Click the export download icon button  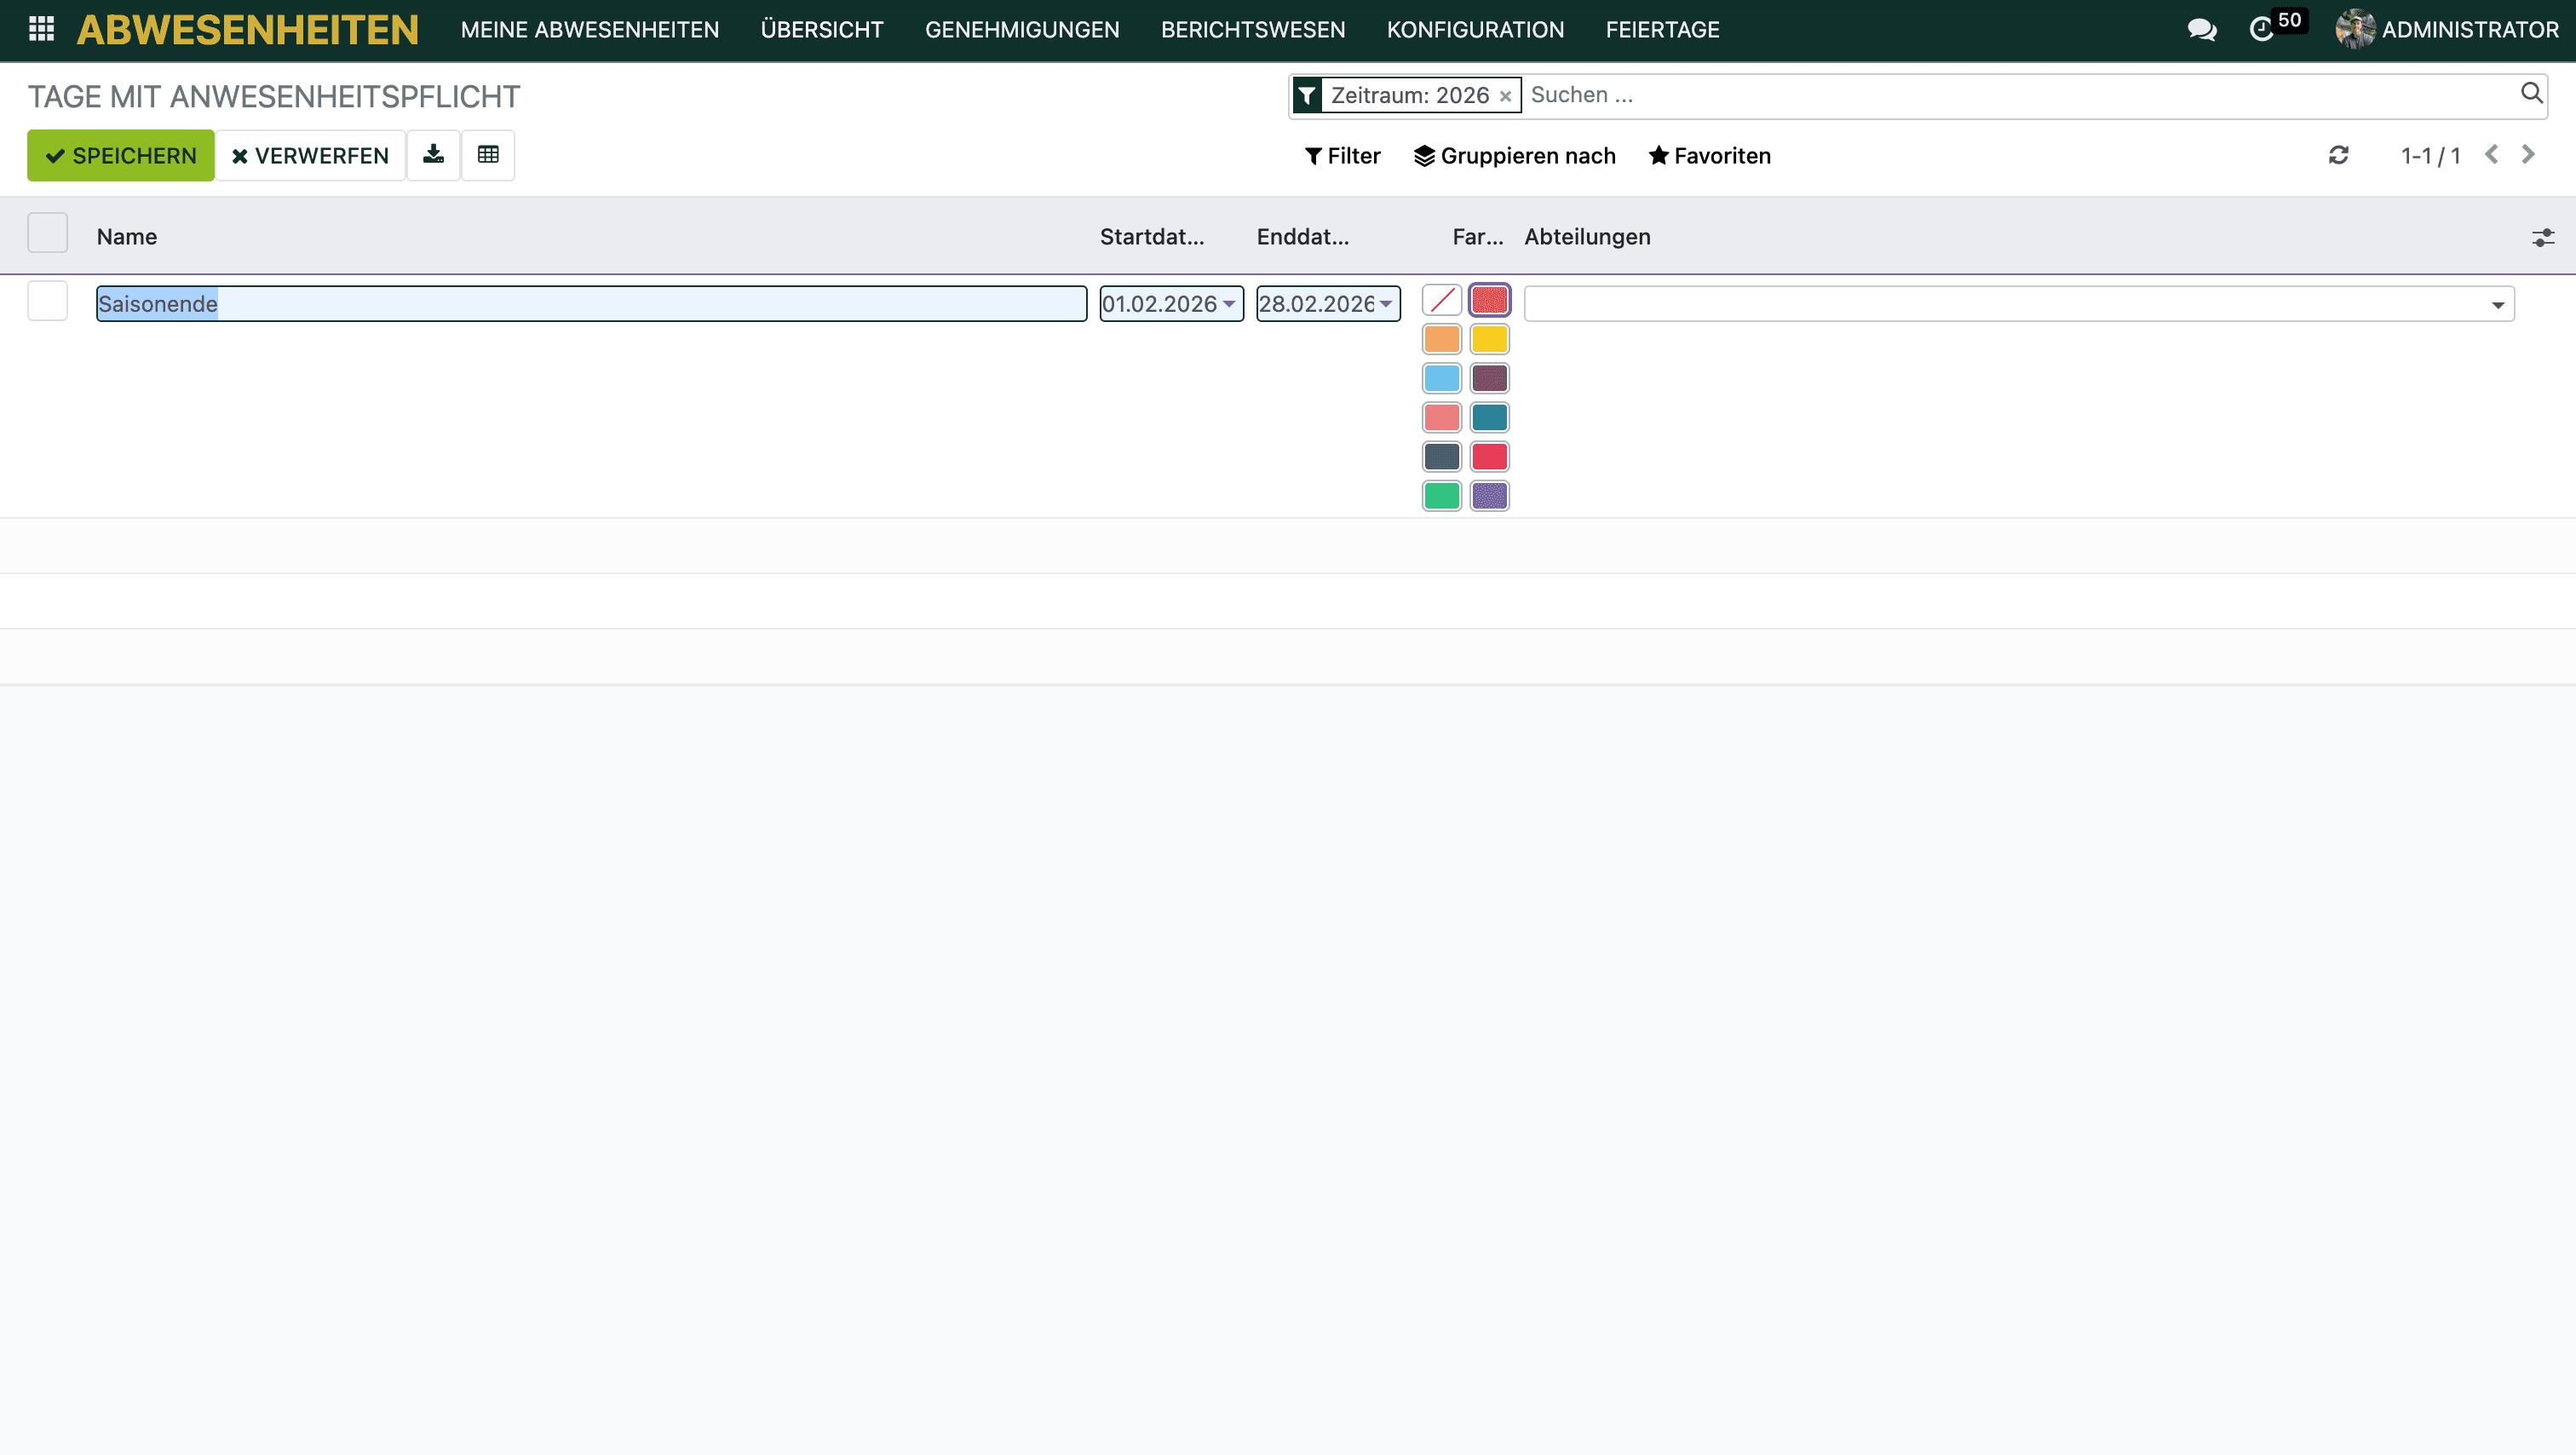point(433,155)
